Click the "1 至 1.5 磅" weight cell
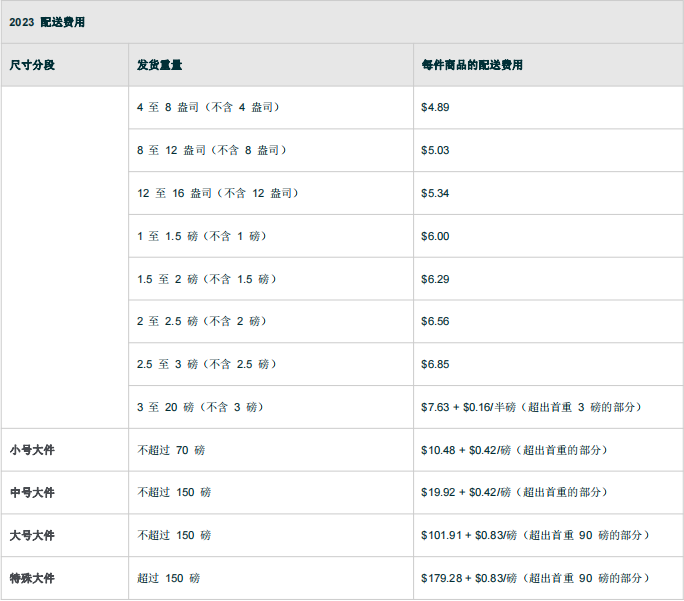Viewport: 684px width, 601px height. (x=201, y=236)
